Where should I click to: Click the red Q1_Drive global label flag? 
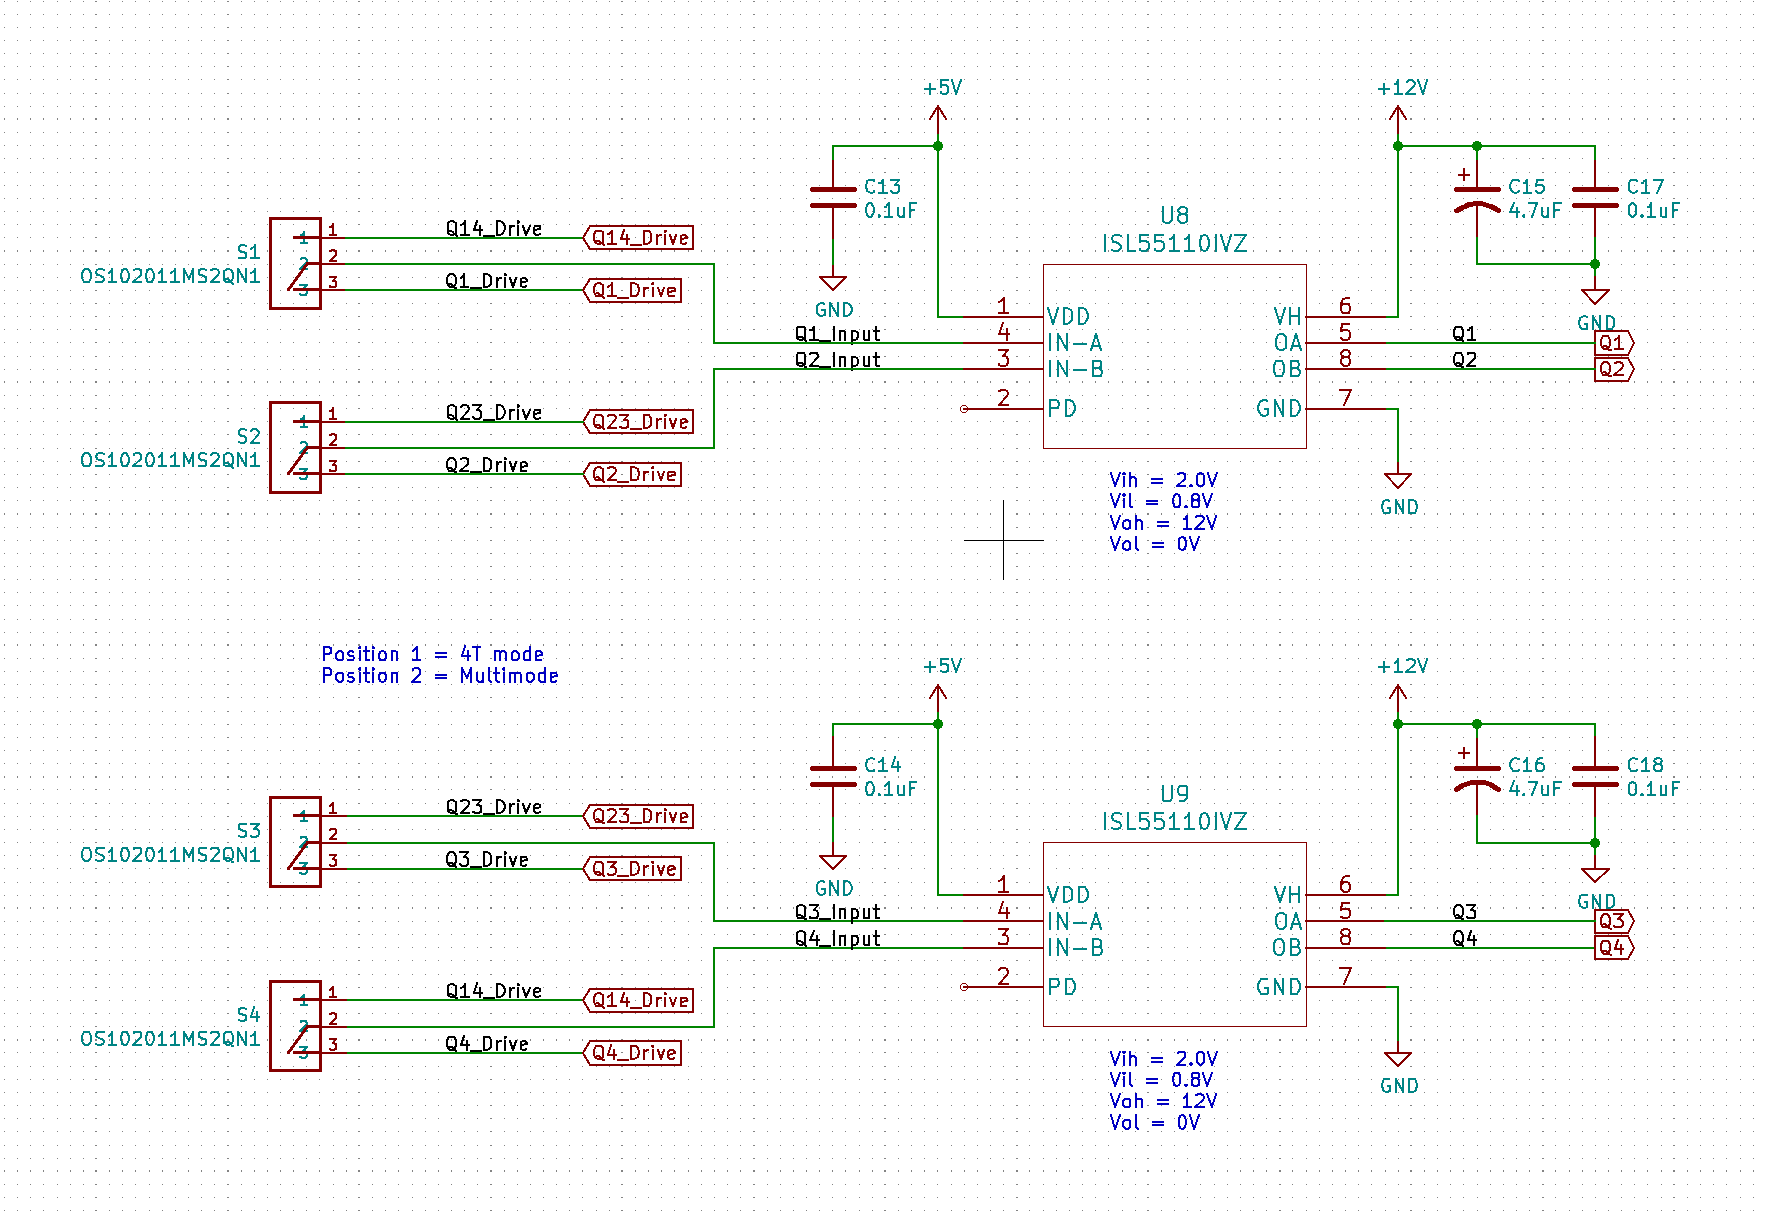[632, 290]
